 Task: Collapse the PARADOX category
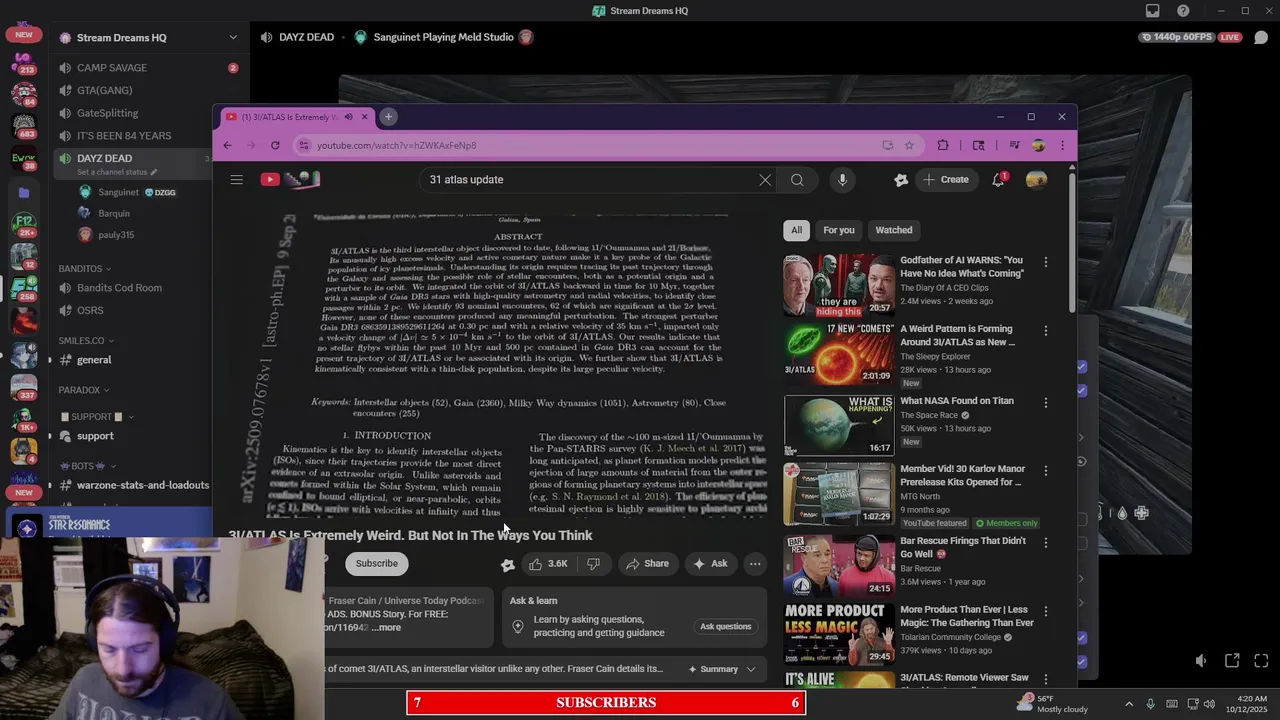pos(84,390)
